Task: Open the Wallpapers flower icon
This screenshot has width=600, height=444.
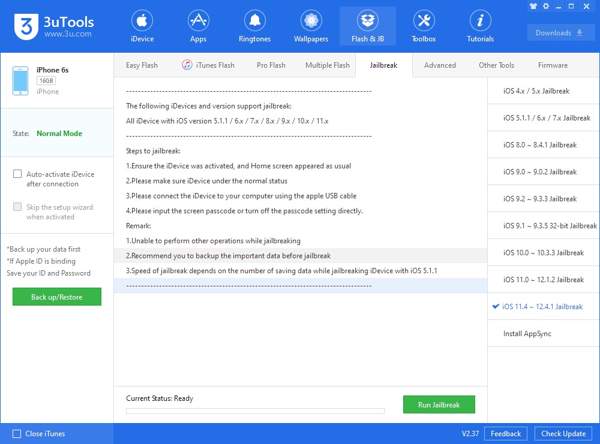Action: (311, 21)
